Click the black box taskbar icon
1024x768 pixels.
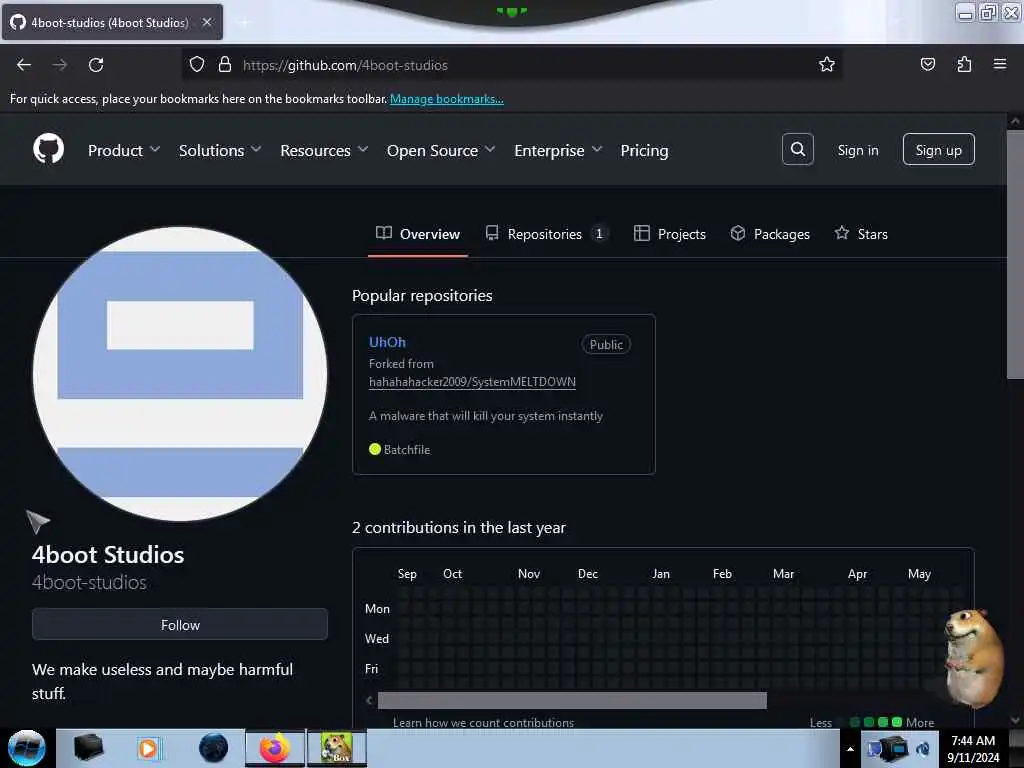pos(88,748)
